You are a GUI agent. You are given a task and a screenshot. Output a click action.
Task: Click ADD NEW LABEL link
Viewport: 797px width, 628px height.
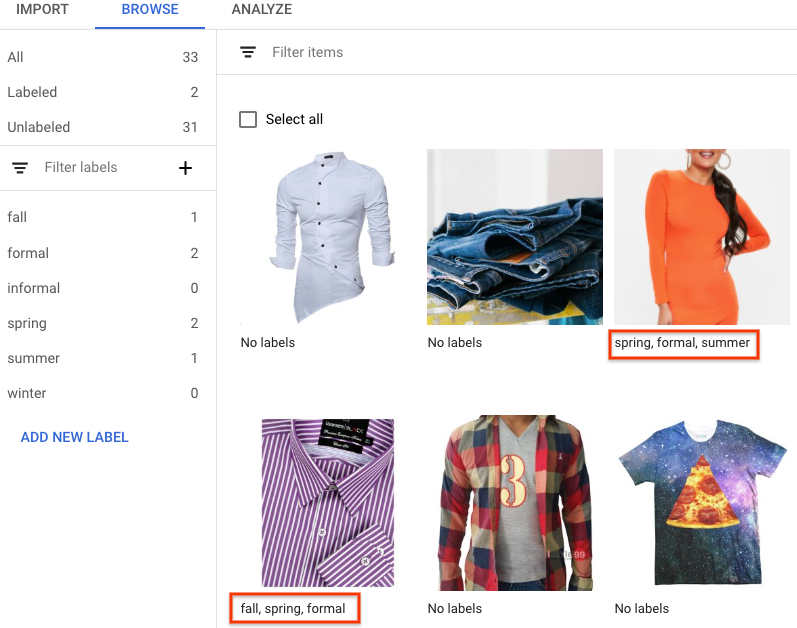pos(75,437)
